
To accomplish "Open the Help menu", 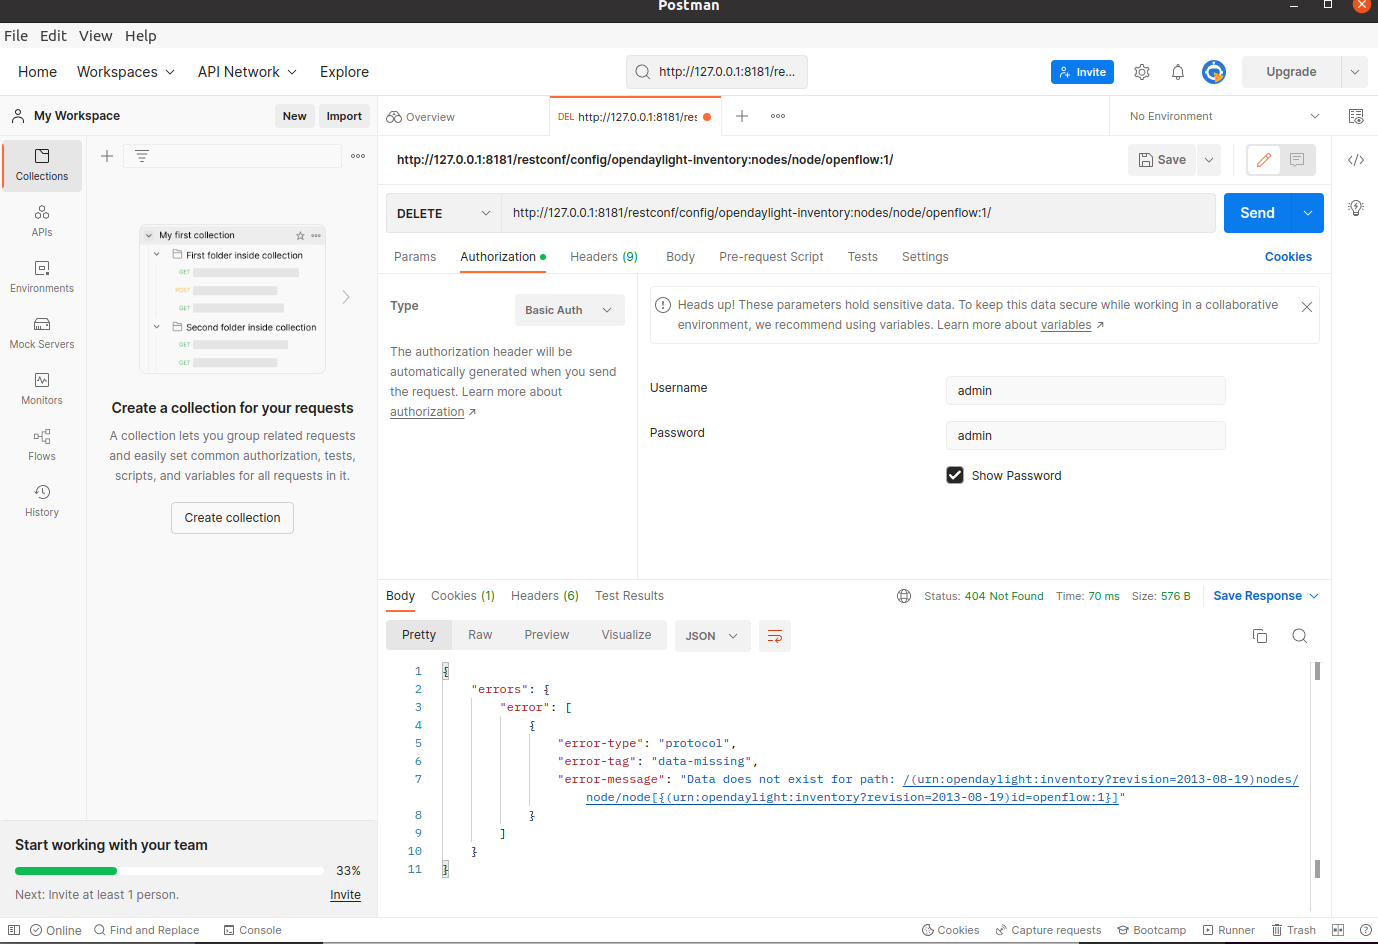I will point(141,36).
